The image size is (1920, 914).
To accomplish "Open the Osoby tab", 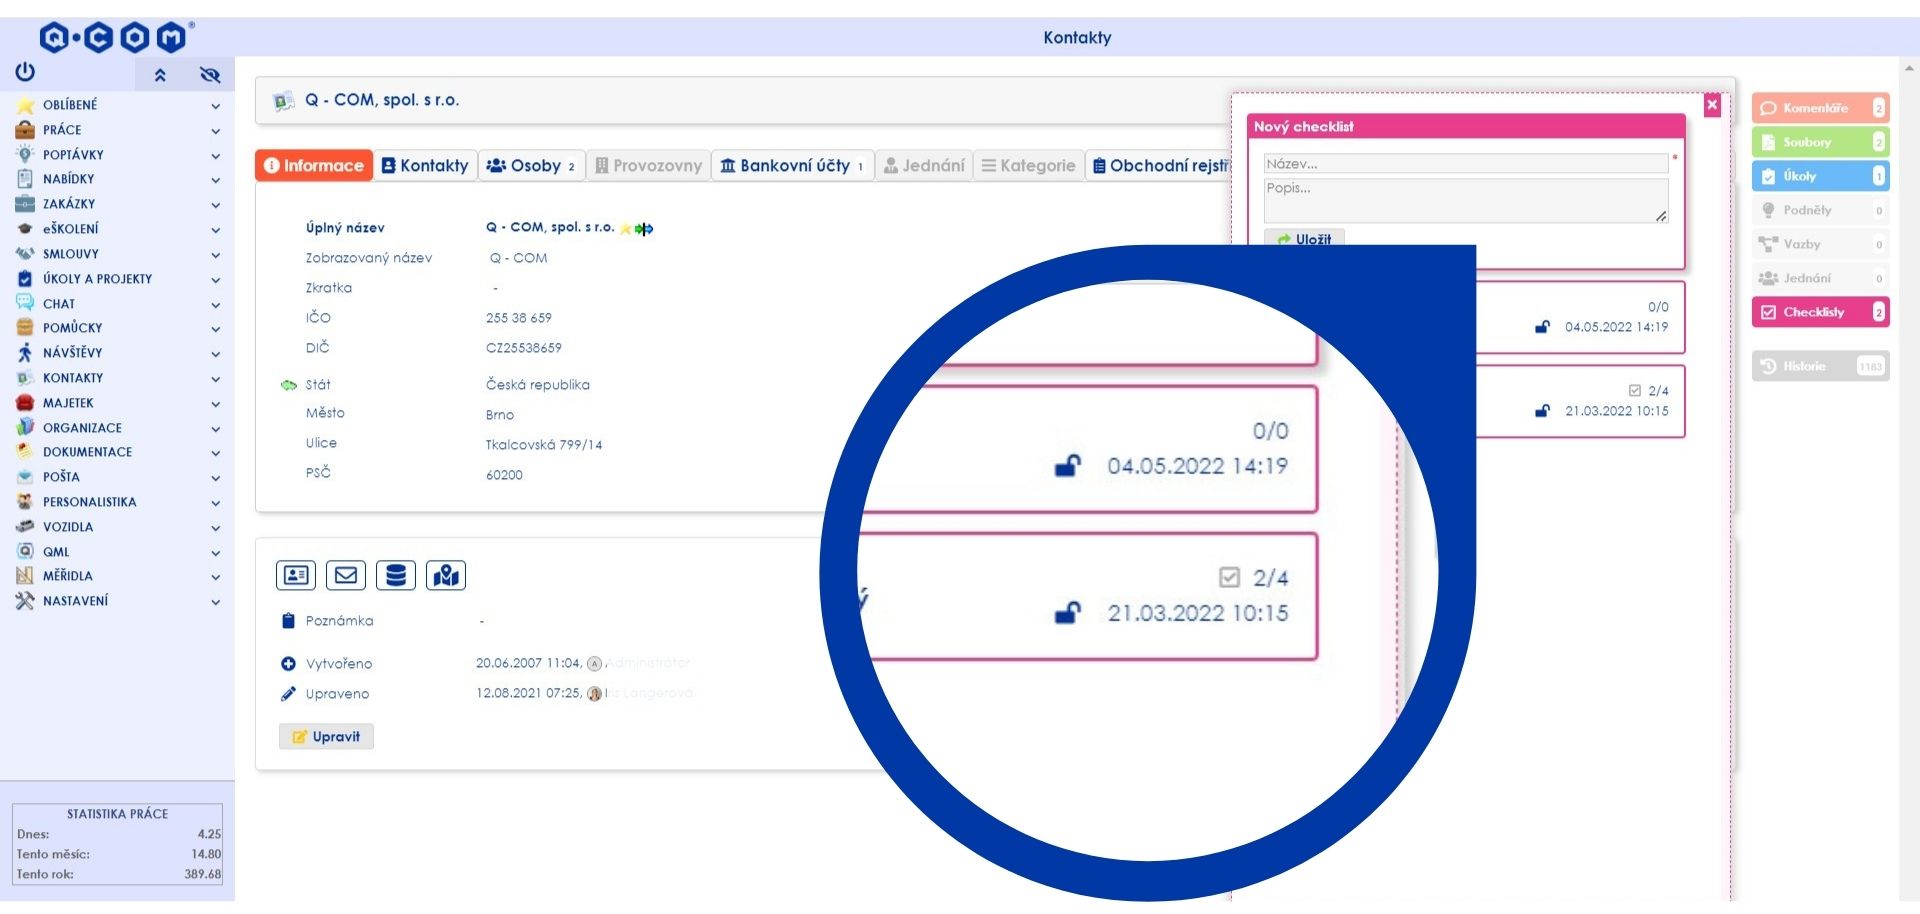I will point(530,166).
